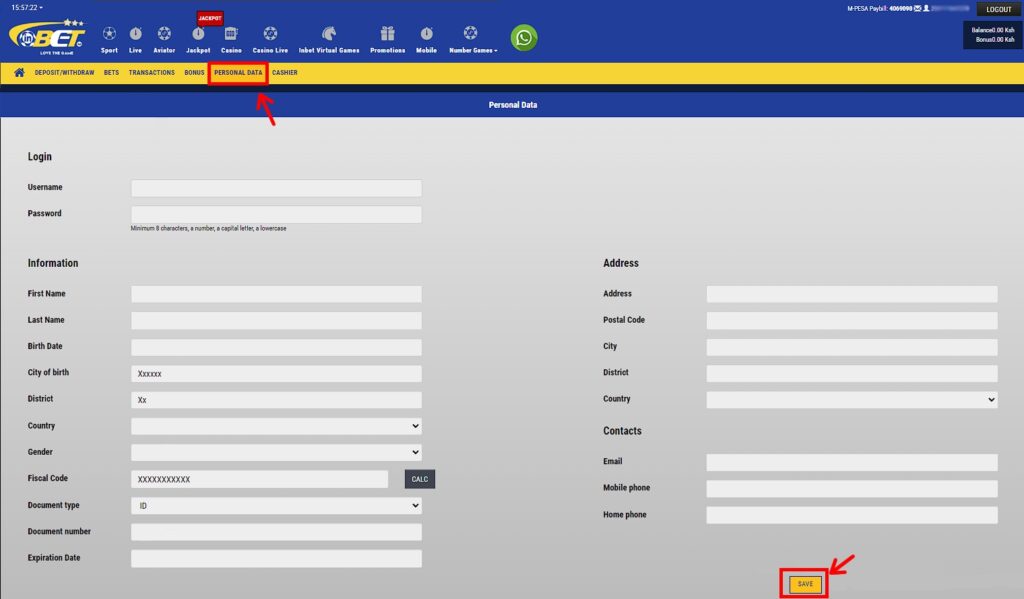Open the Country dropdown under Information
Viewport: 1024px width, 599px height.
tap(276, 425)
